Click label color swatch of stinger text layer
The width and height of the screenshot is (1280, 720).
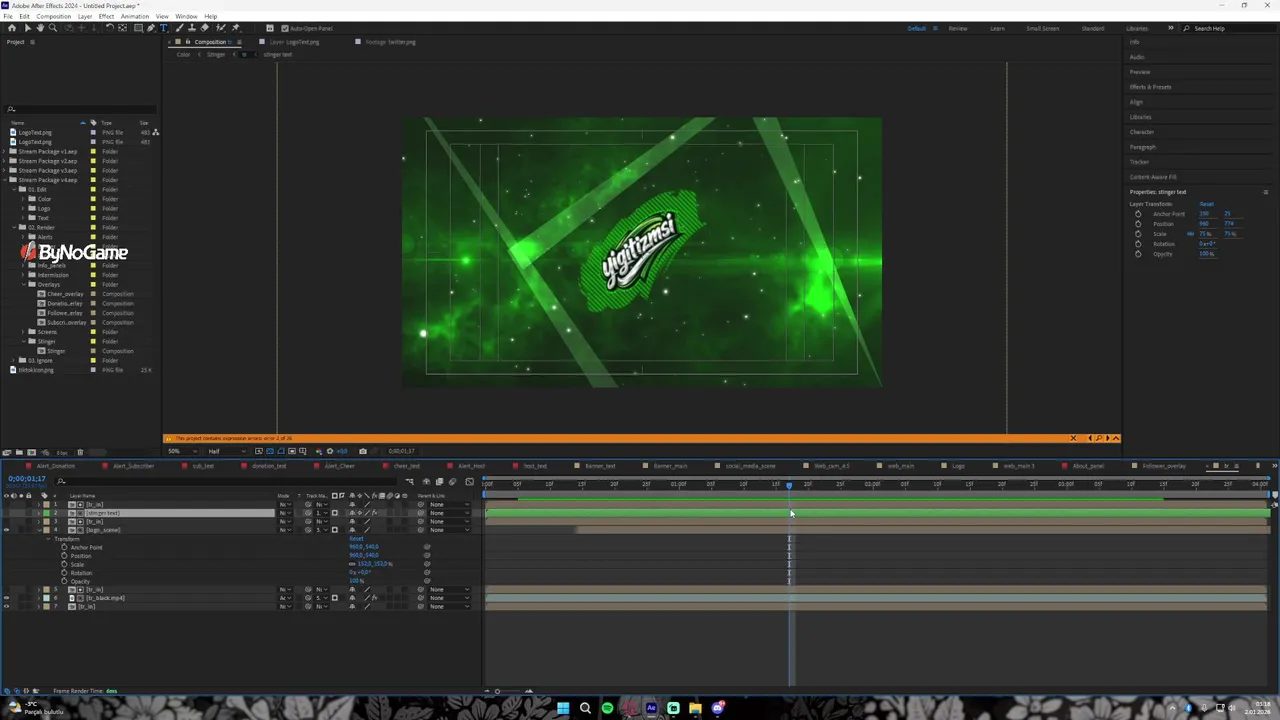pos(46,513)
